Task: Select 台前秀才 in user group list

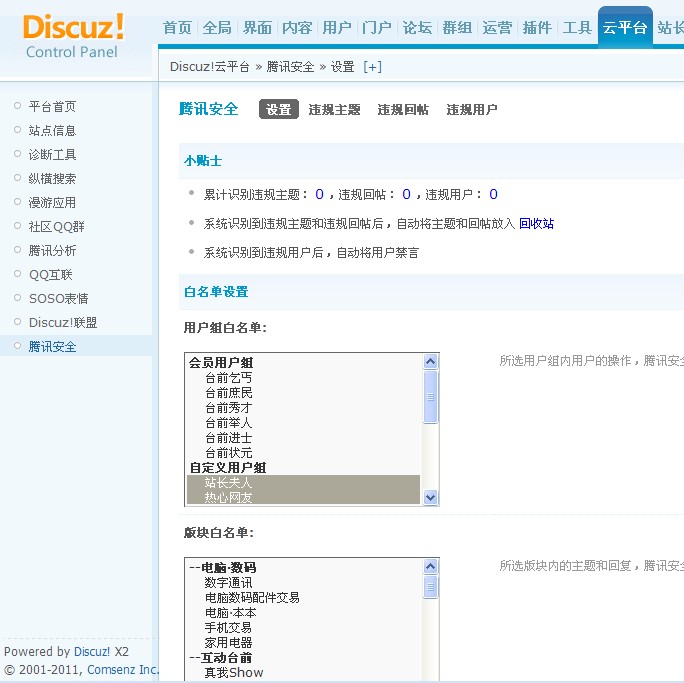Action: [x=229, y=407]
